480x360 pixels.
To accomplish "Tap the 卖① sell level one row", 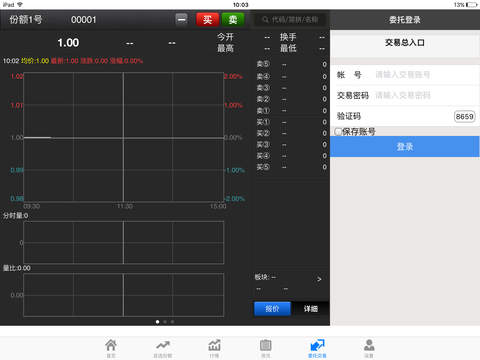I will click(291, 110).
